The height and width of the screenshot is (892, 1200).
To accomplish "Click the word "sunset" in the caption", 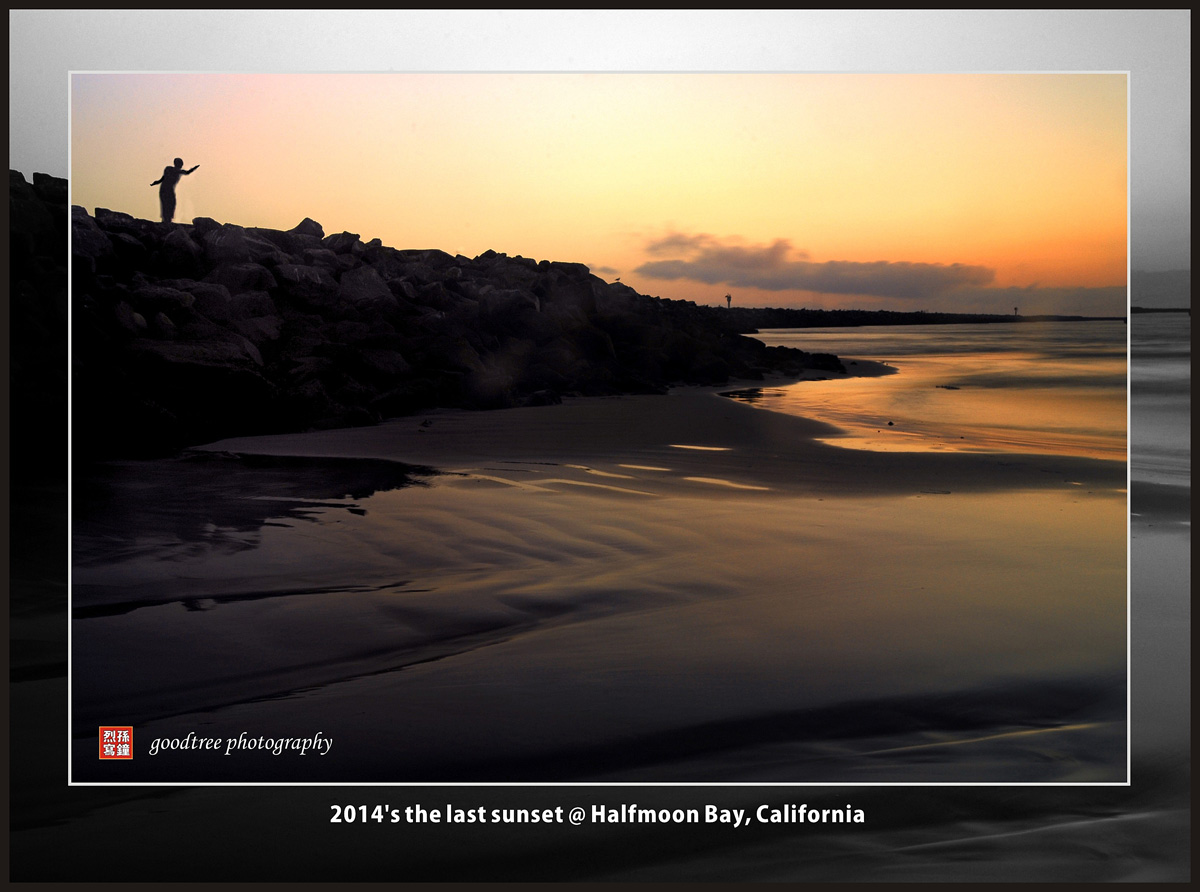I will click(531, 814).
